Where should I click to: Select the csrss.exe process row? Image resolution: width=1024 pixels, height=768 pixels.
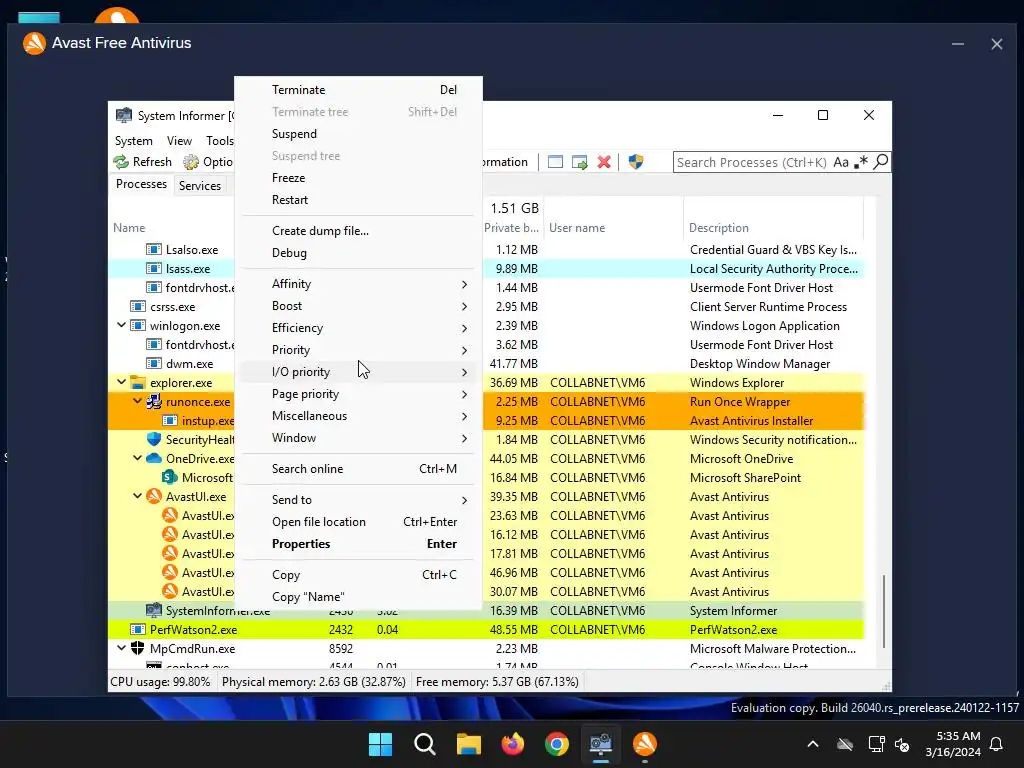486,306
